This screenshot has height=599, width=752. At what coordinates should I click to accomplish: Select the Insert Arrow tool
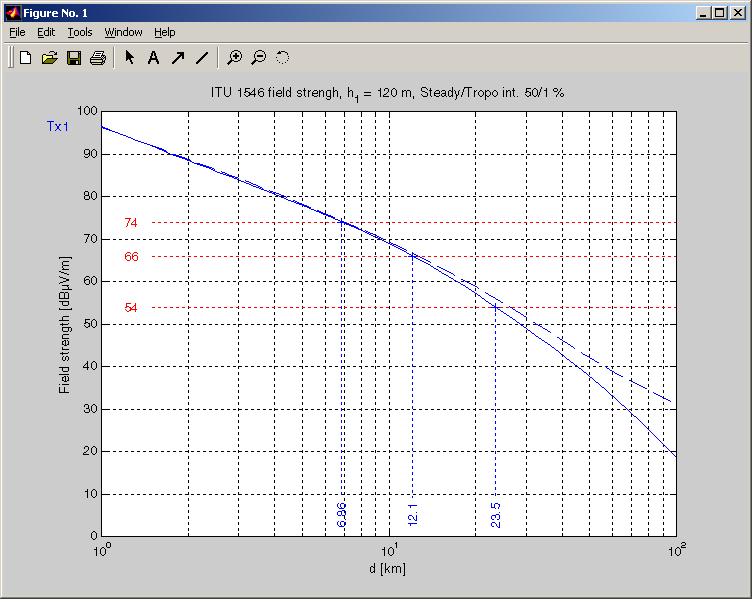click(x=178, y=58)
